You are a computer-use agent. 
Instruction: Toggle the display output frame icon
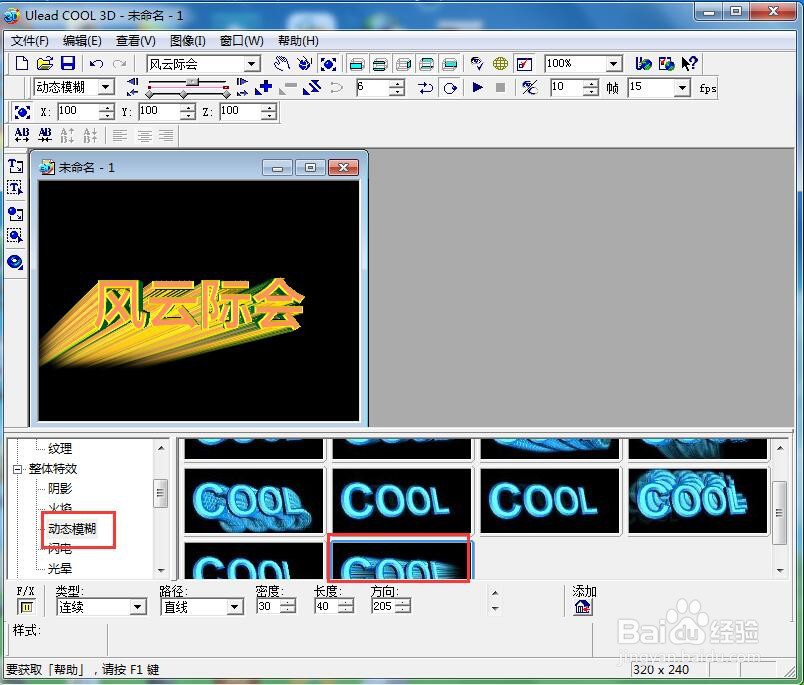(524, 64)
